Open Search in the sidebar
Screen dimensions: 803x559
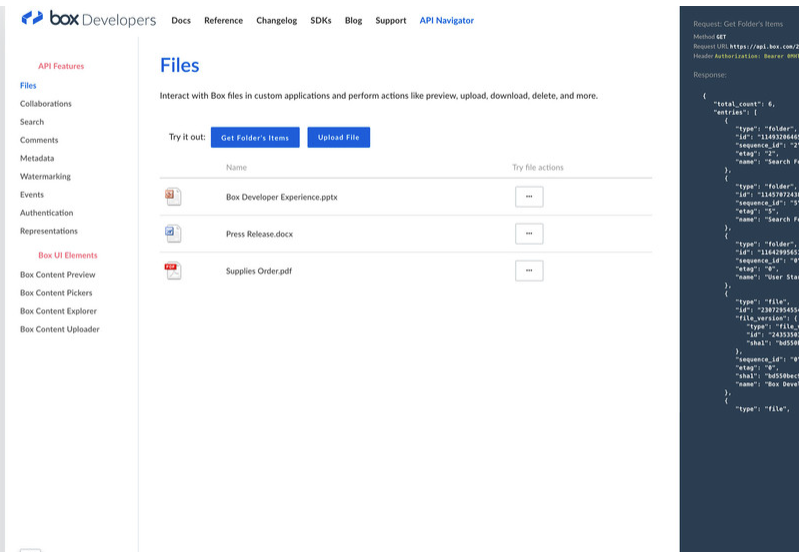tap(32, 122)
